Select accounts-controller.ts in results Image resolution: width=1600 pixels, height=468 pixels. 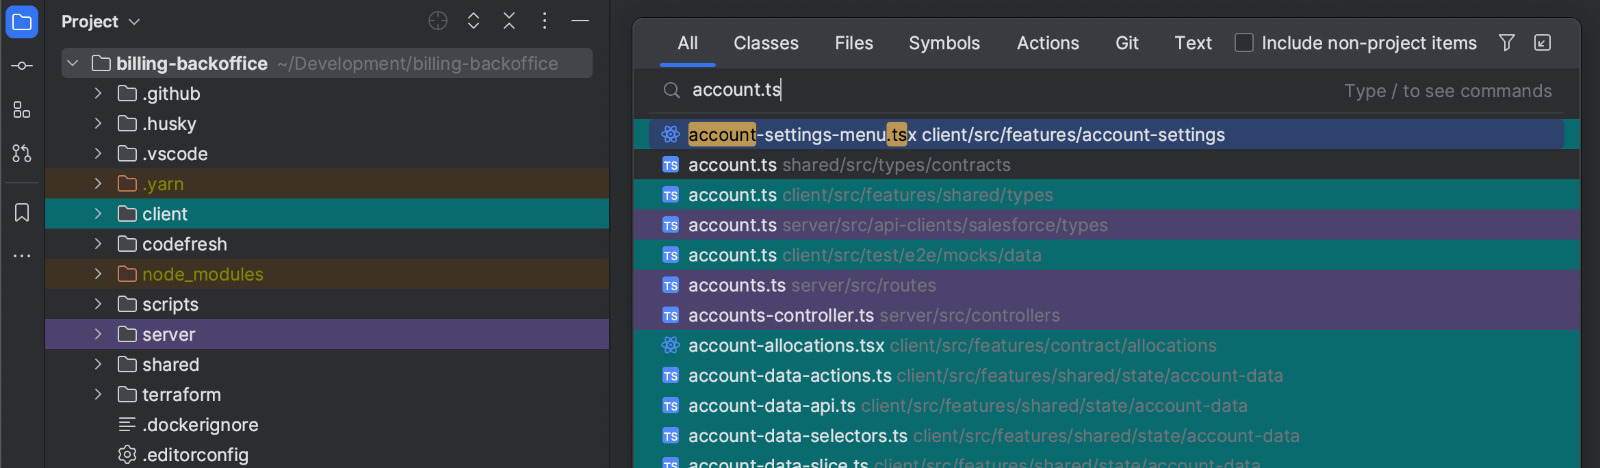tap(781, 316)
